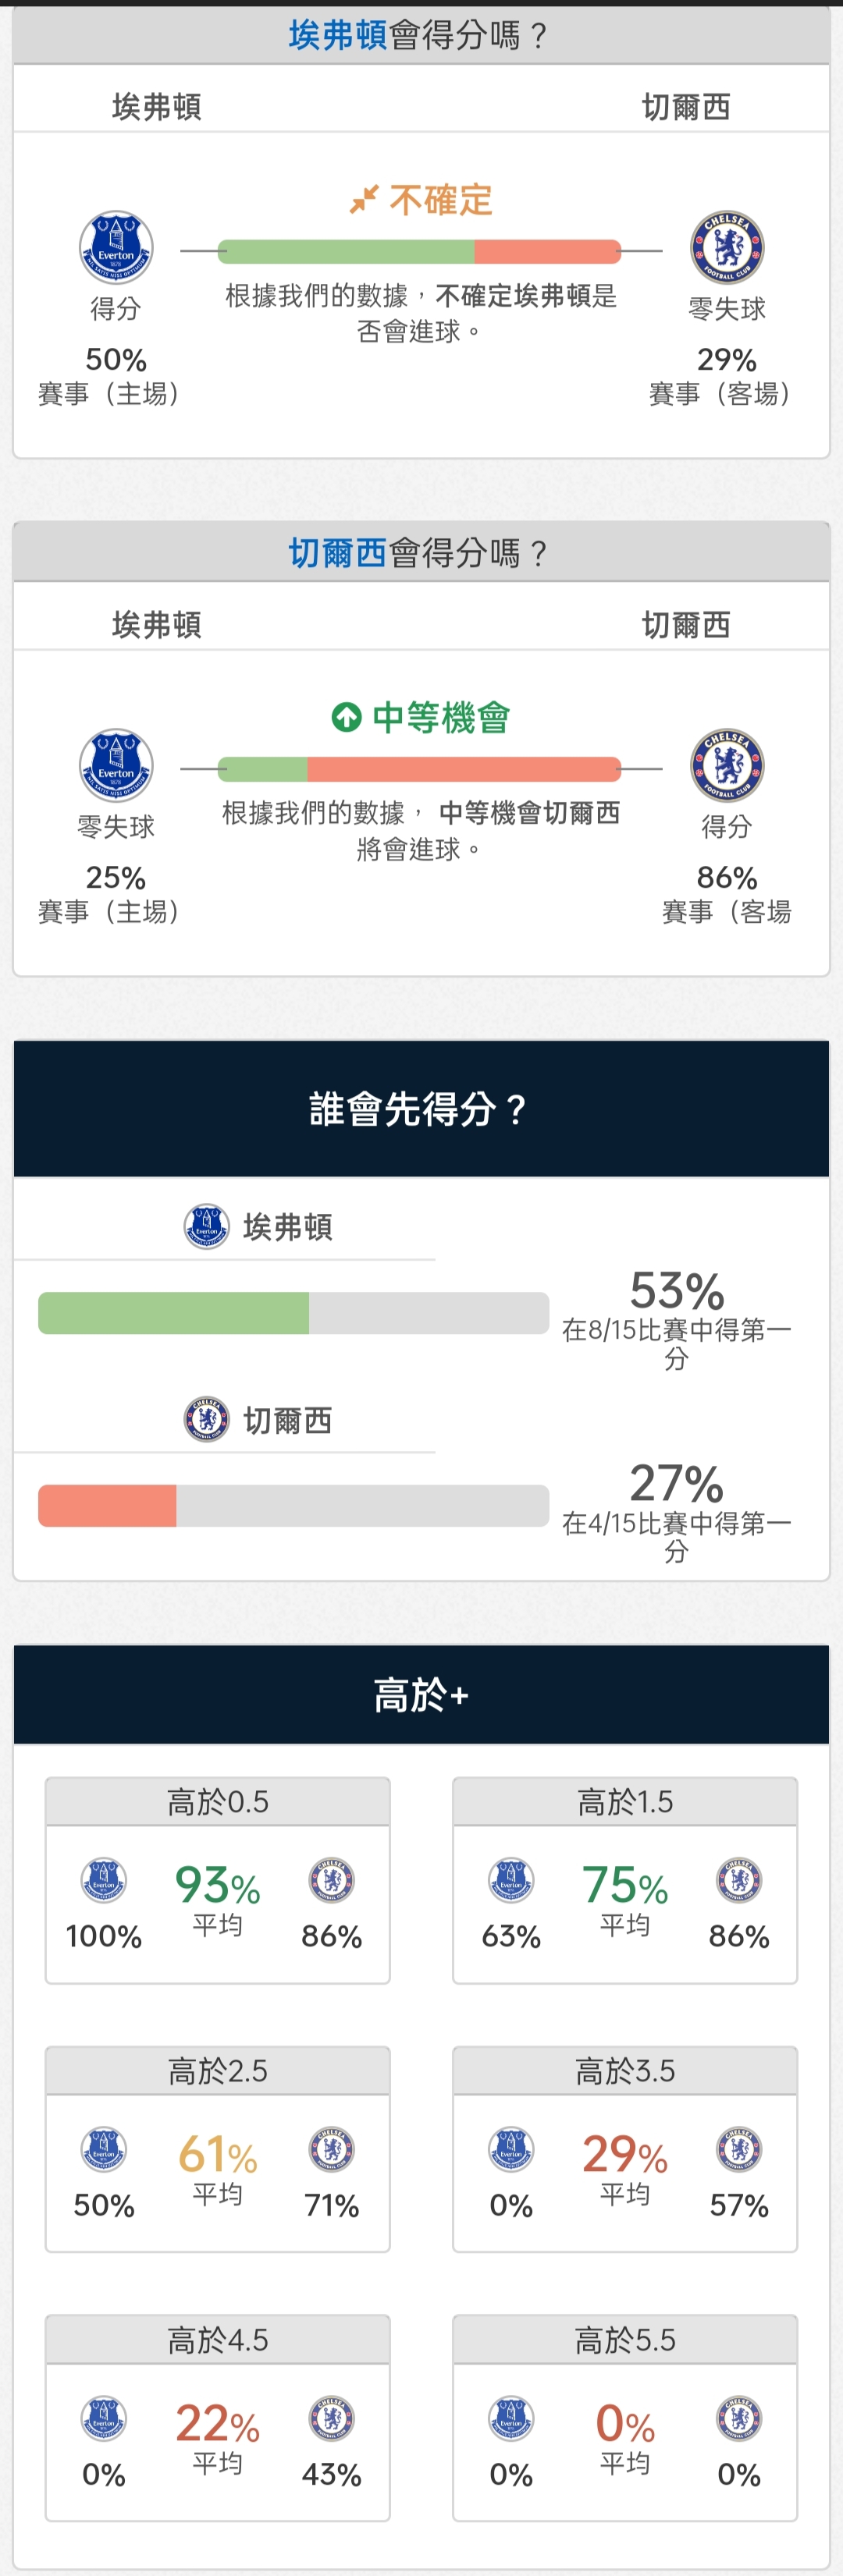Click the 高於2.5 card title
Viewport: 843px width, 2576px height.
pos(218,2071)
